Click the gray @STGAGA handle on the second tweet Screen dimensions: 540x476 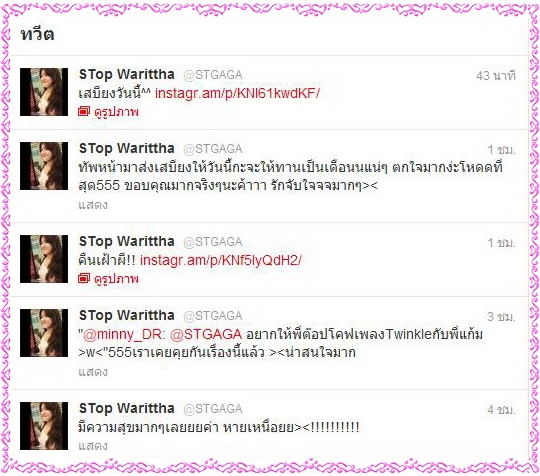(213, 149)
